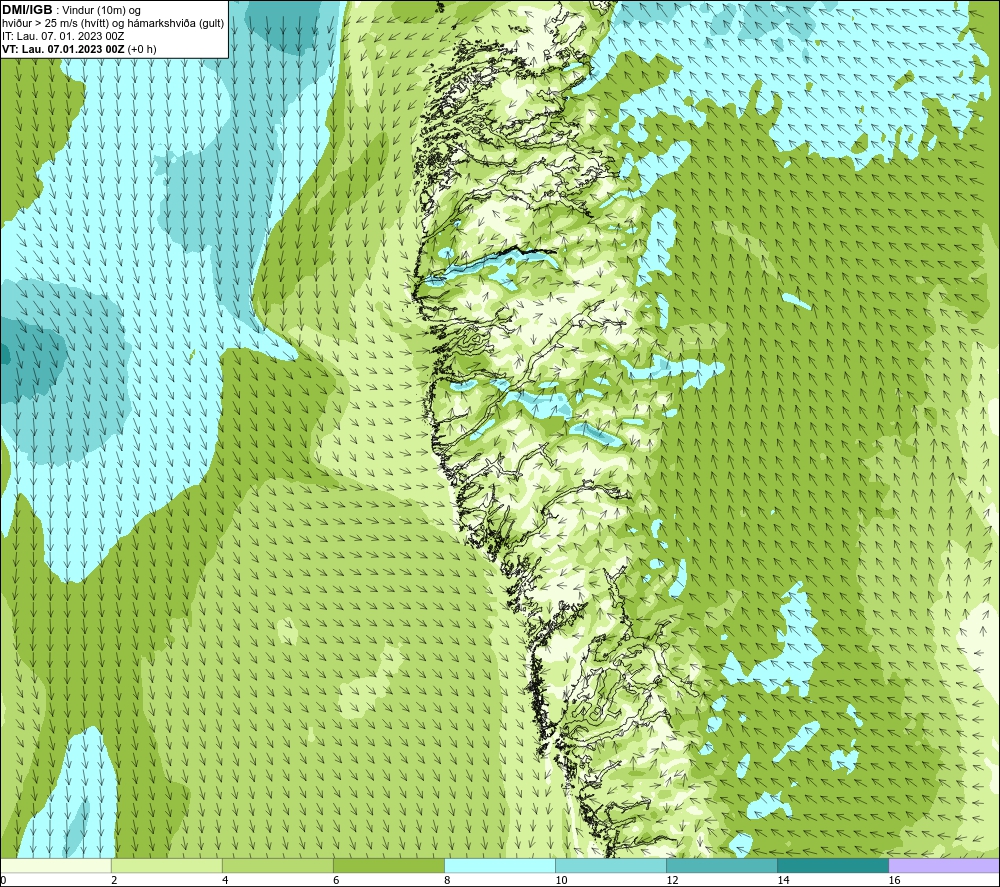Click the scale label '6'
Screen dimensions: 1000x887
pyautogui.click(x=336, y=880)
